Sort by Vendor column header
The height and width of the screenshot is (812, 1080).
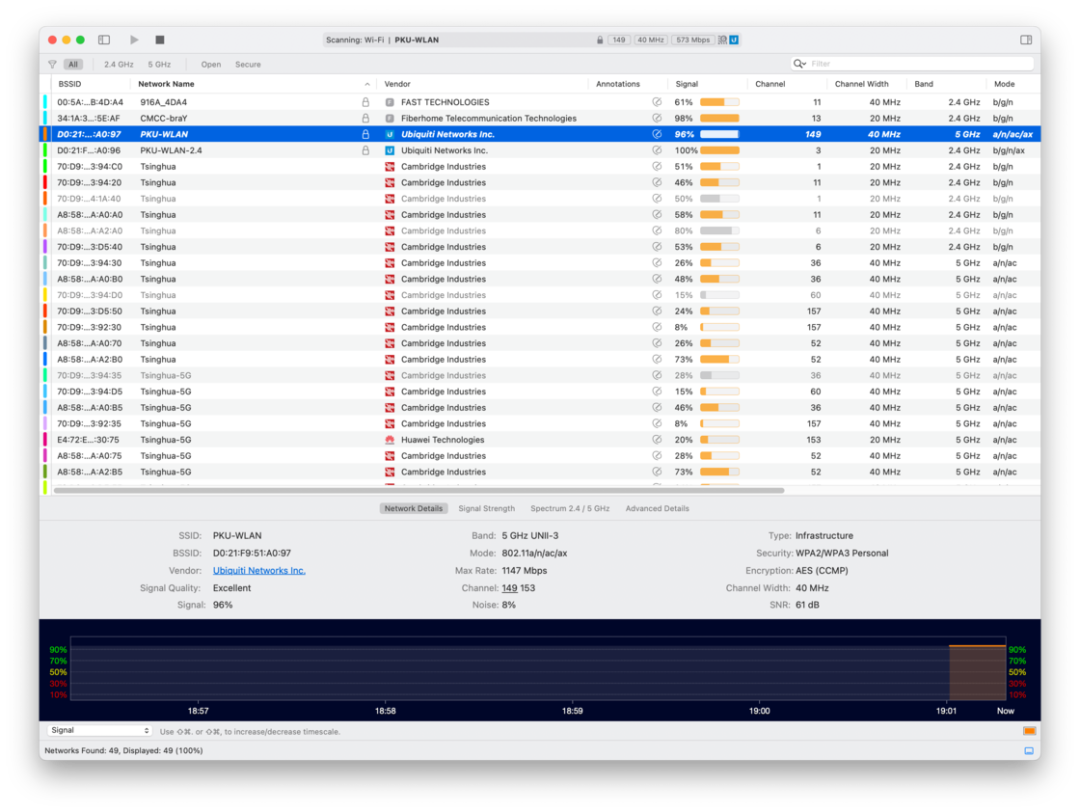point(397,84)
